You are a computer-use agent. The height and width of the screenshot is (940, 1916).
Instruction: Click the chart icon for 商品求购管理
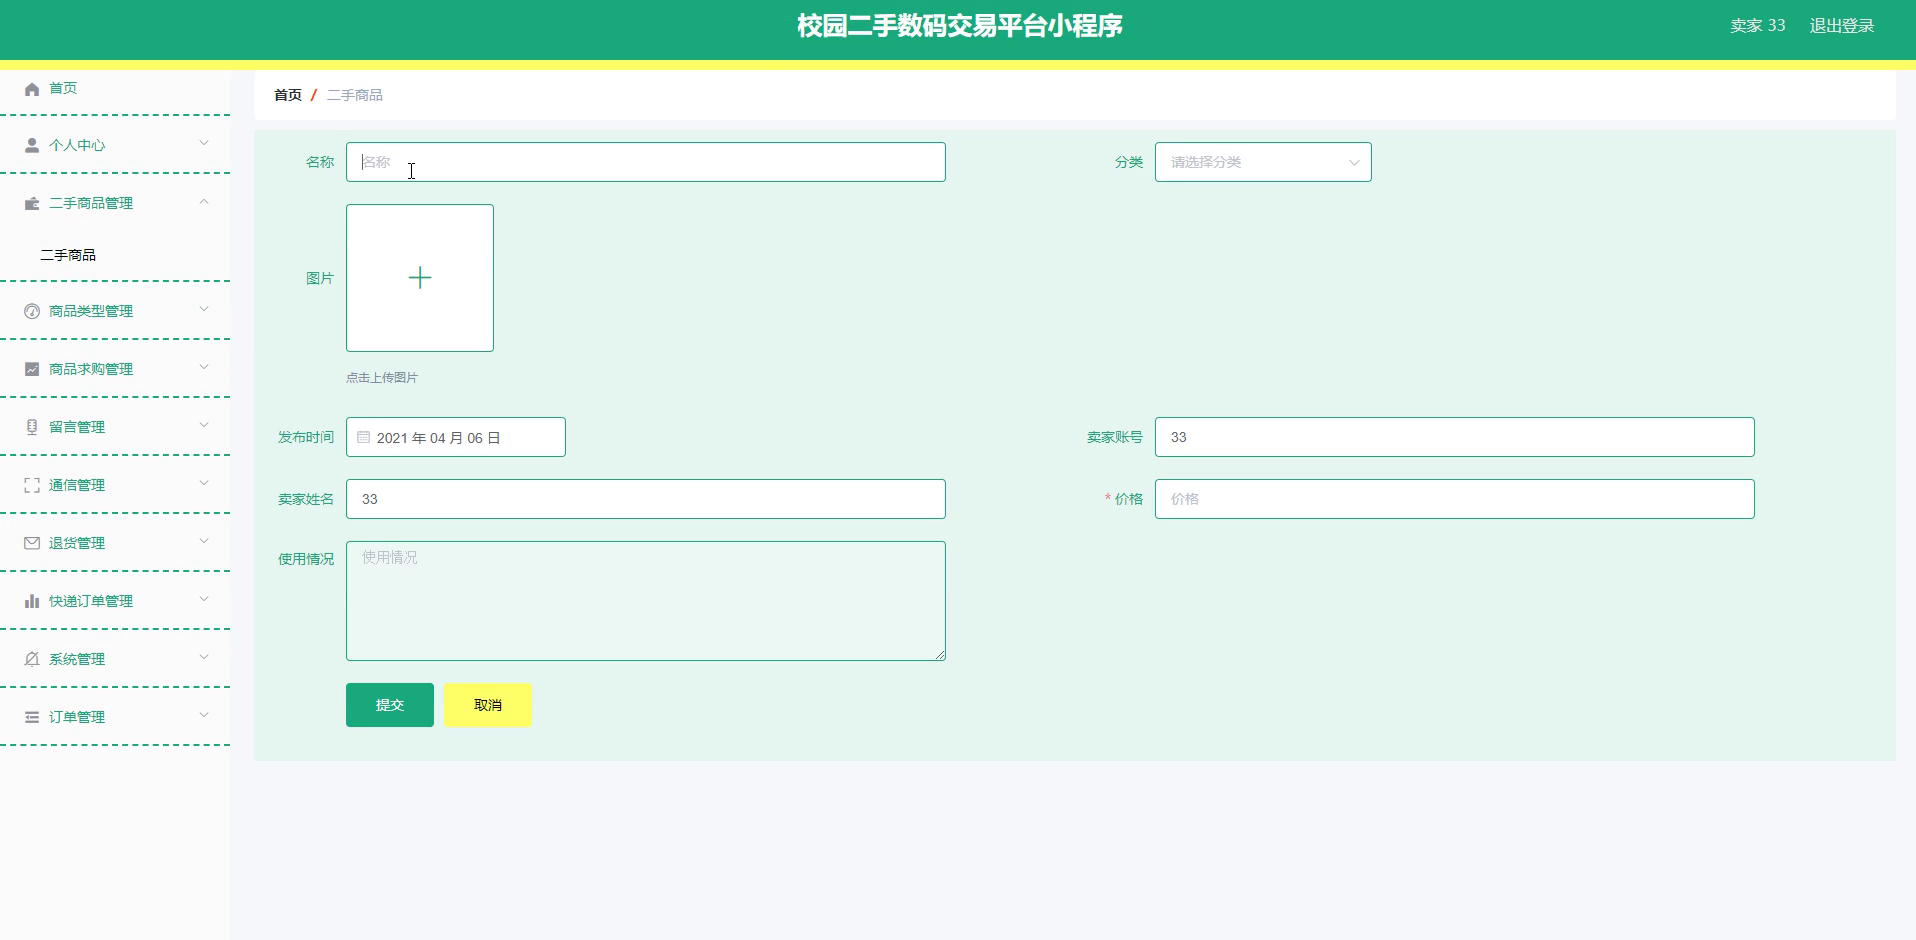(x=32, y=369)
